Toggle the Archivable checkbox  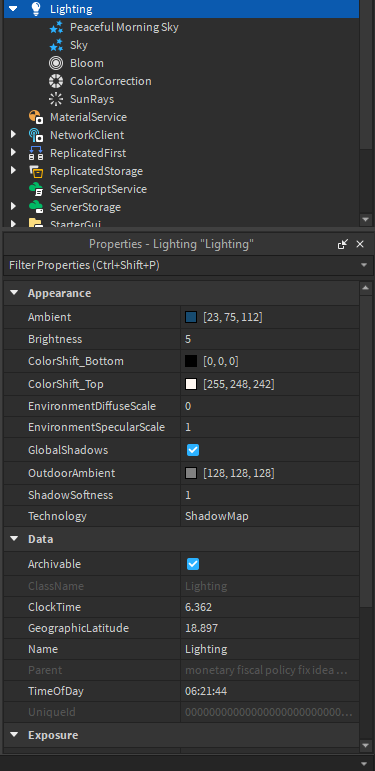(193, 564)
